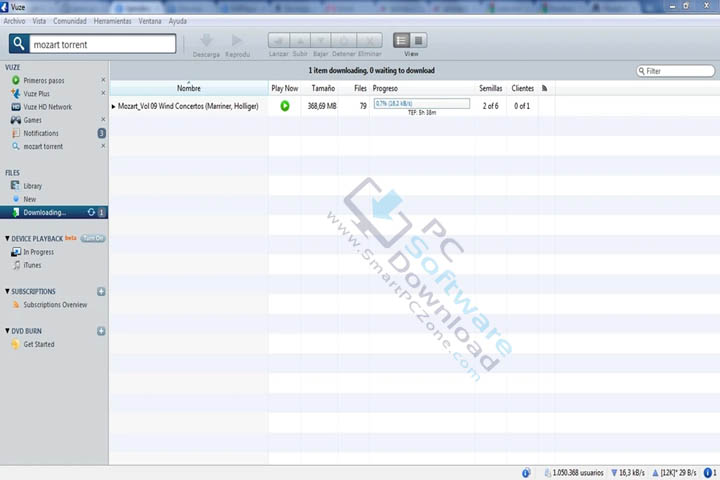Screen dimensions: 720x480
Task: Open Games in the sidebar
Action: click(33, 120)
